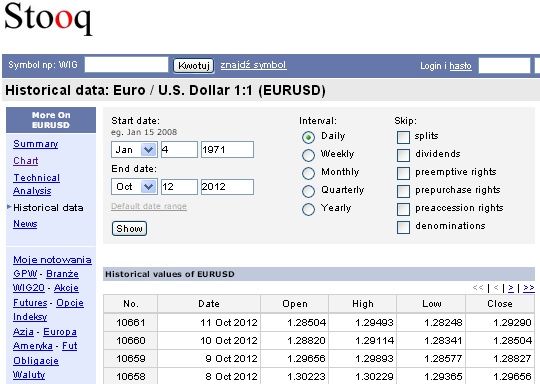
Task: Open the Branże link
Action: tap(62, 274)
